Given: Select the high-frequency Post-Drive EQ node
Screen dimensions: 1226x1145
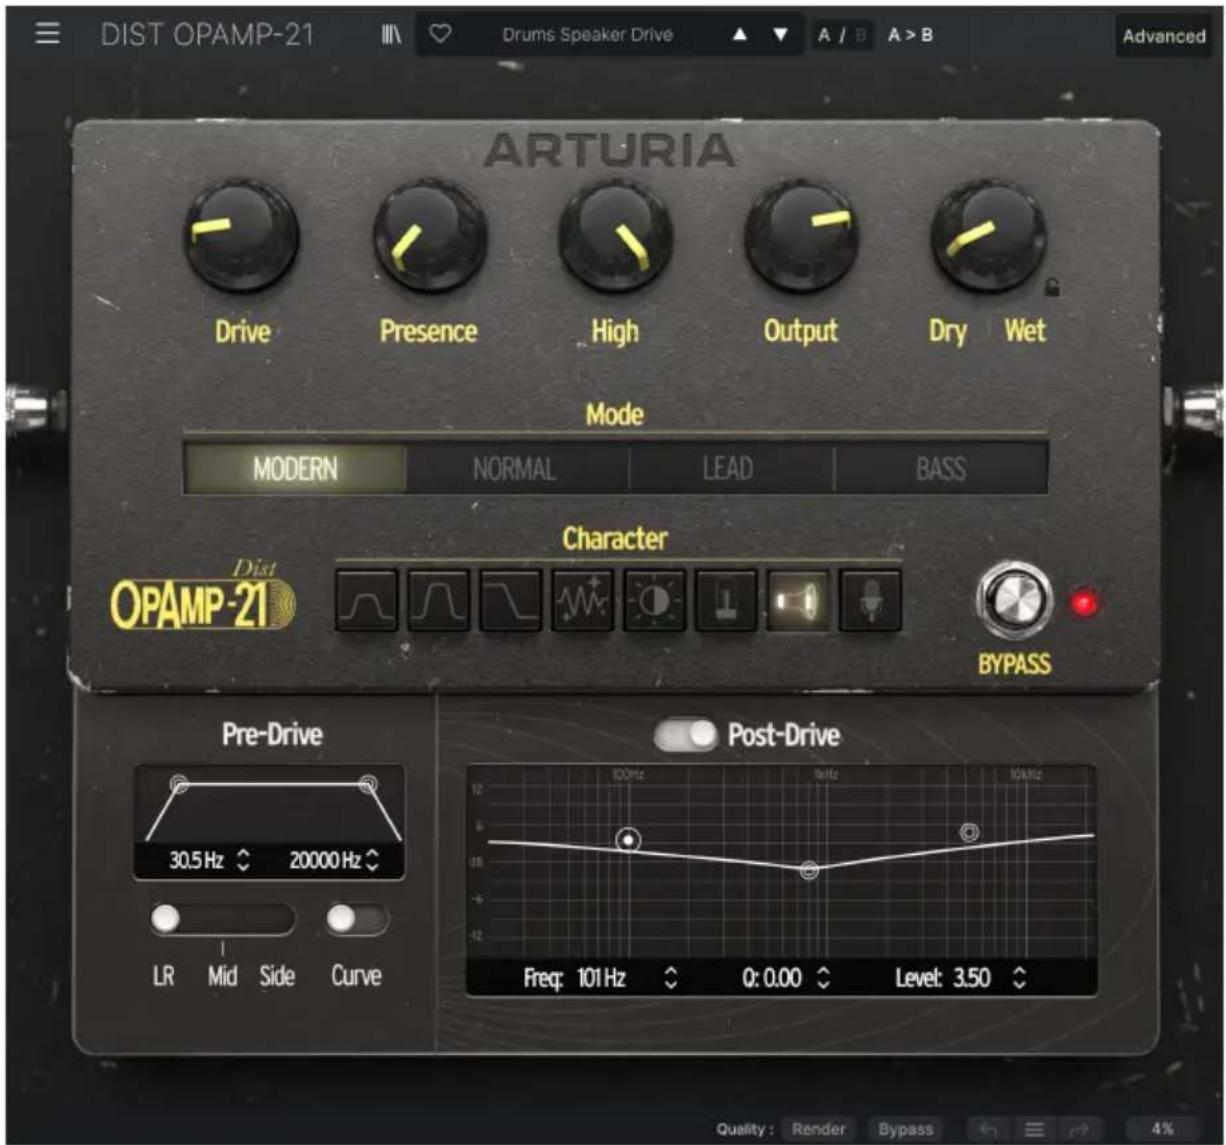Looking at the screenshot, I should 969,832.
